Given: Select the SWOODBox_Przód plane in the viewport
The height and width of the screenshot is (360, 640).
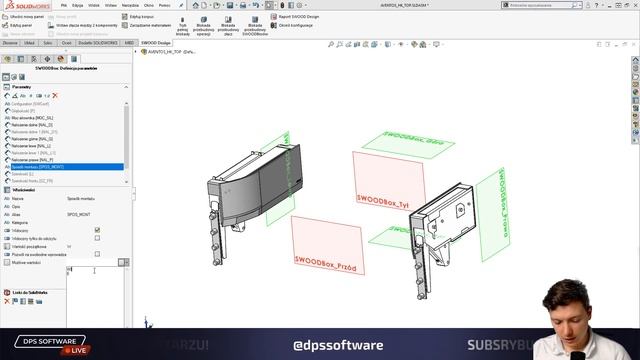Looking at the screenshot, I should [x=328, y=245].
